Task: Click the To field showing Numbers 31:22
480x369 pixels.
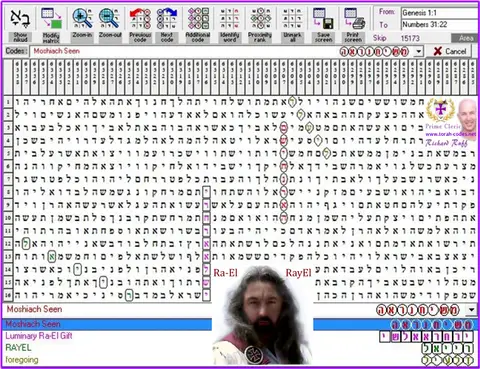Action: tap(439, 25)
